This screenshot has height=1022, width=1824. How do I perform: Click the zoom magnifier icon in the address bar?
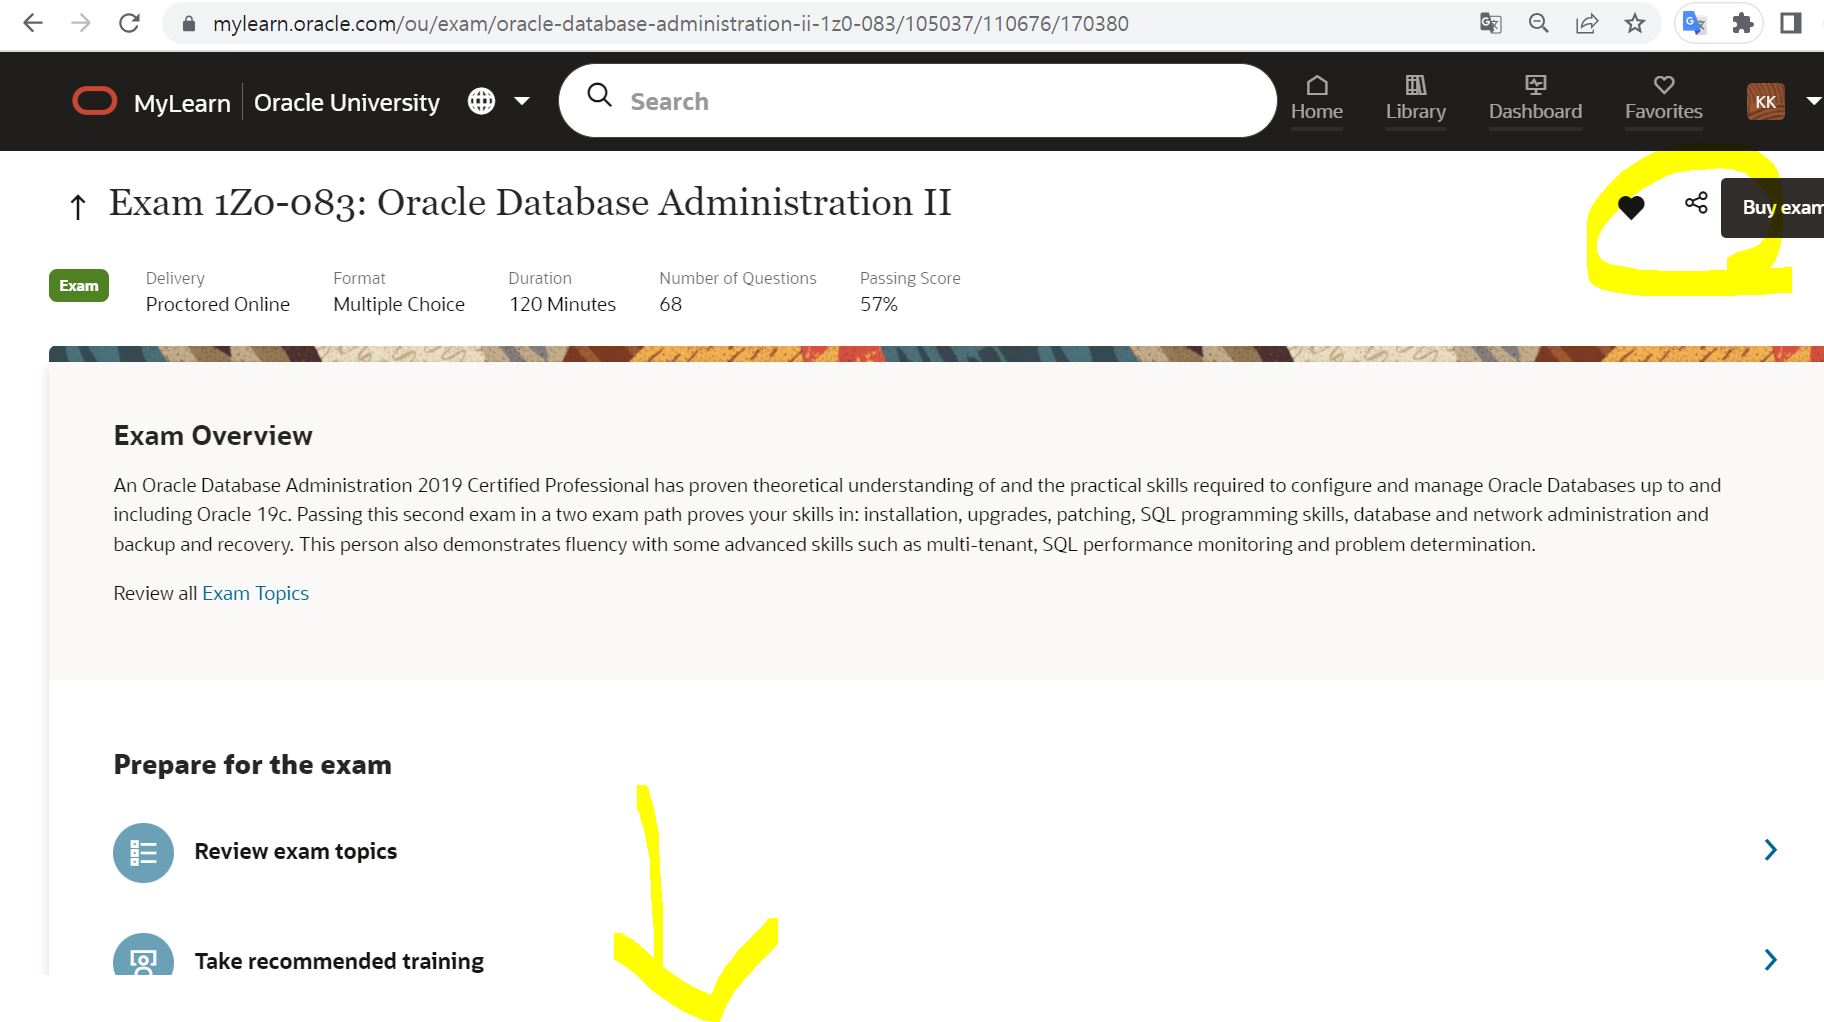(x=1539, y=23)
